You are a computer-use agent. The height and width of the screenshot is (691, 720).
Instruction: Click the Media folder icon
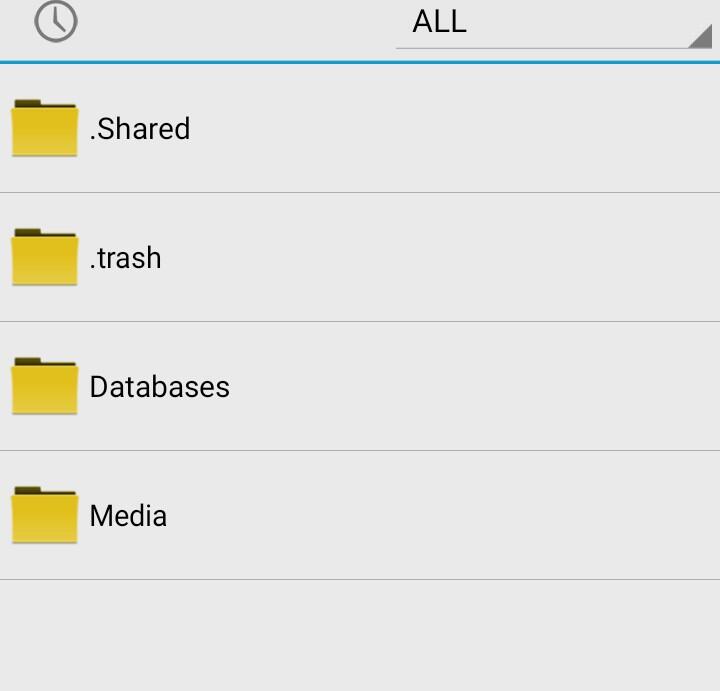45,515
